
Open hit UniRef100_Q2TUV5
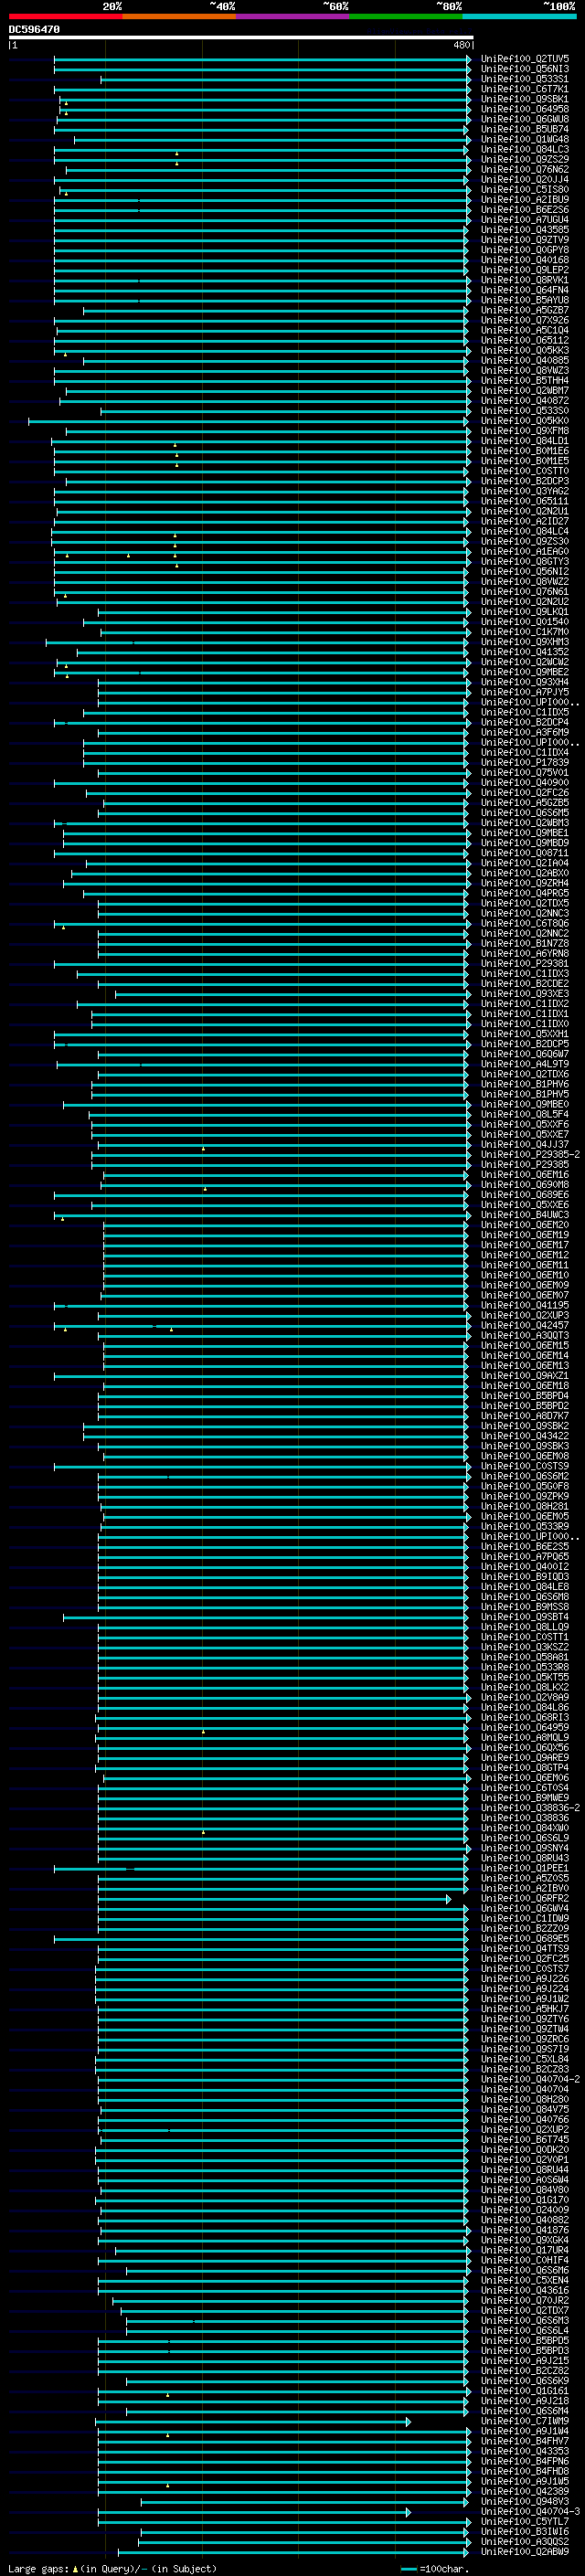(x=524, y=59)
